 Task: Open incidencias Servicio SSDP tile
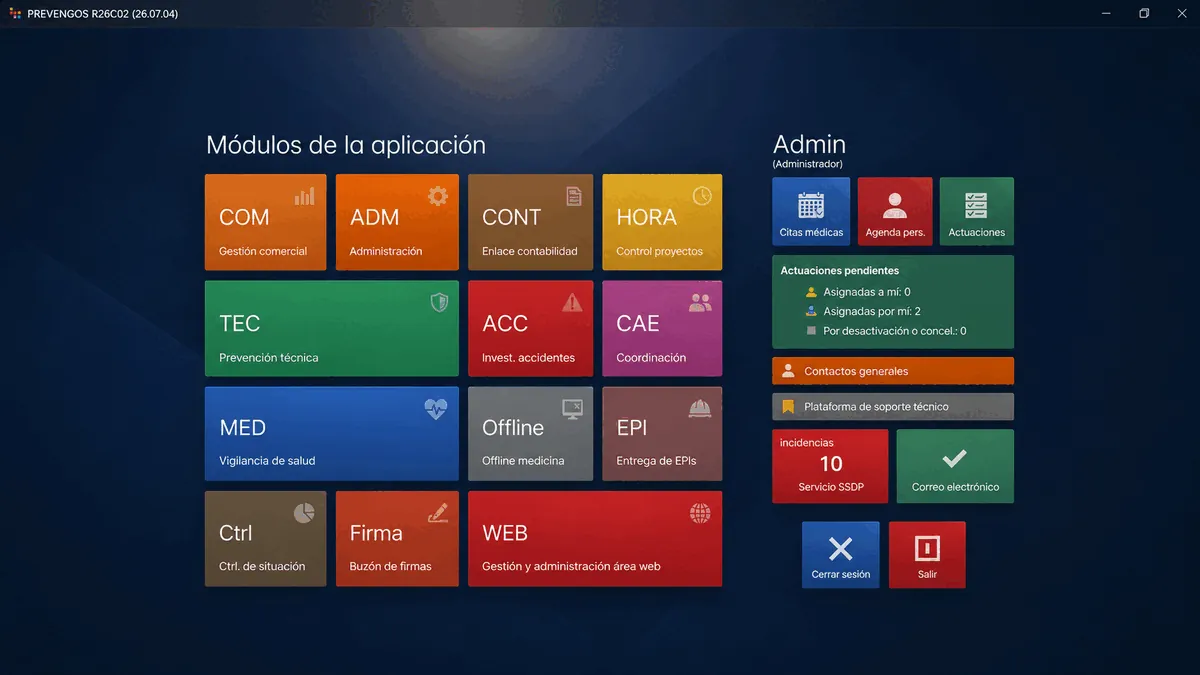(x=830, y=466)
